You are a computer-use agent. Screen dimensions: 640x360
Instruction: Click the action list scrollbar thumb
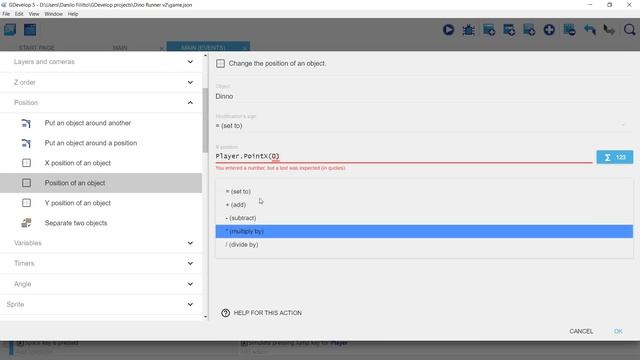click(x=205, y=120)
